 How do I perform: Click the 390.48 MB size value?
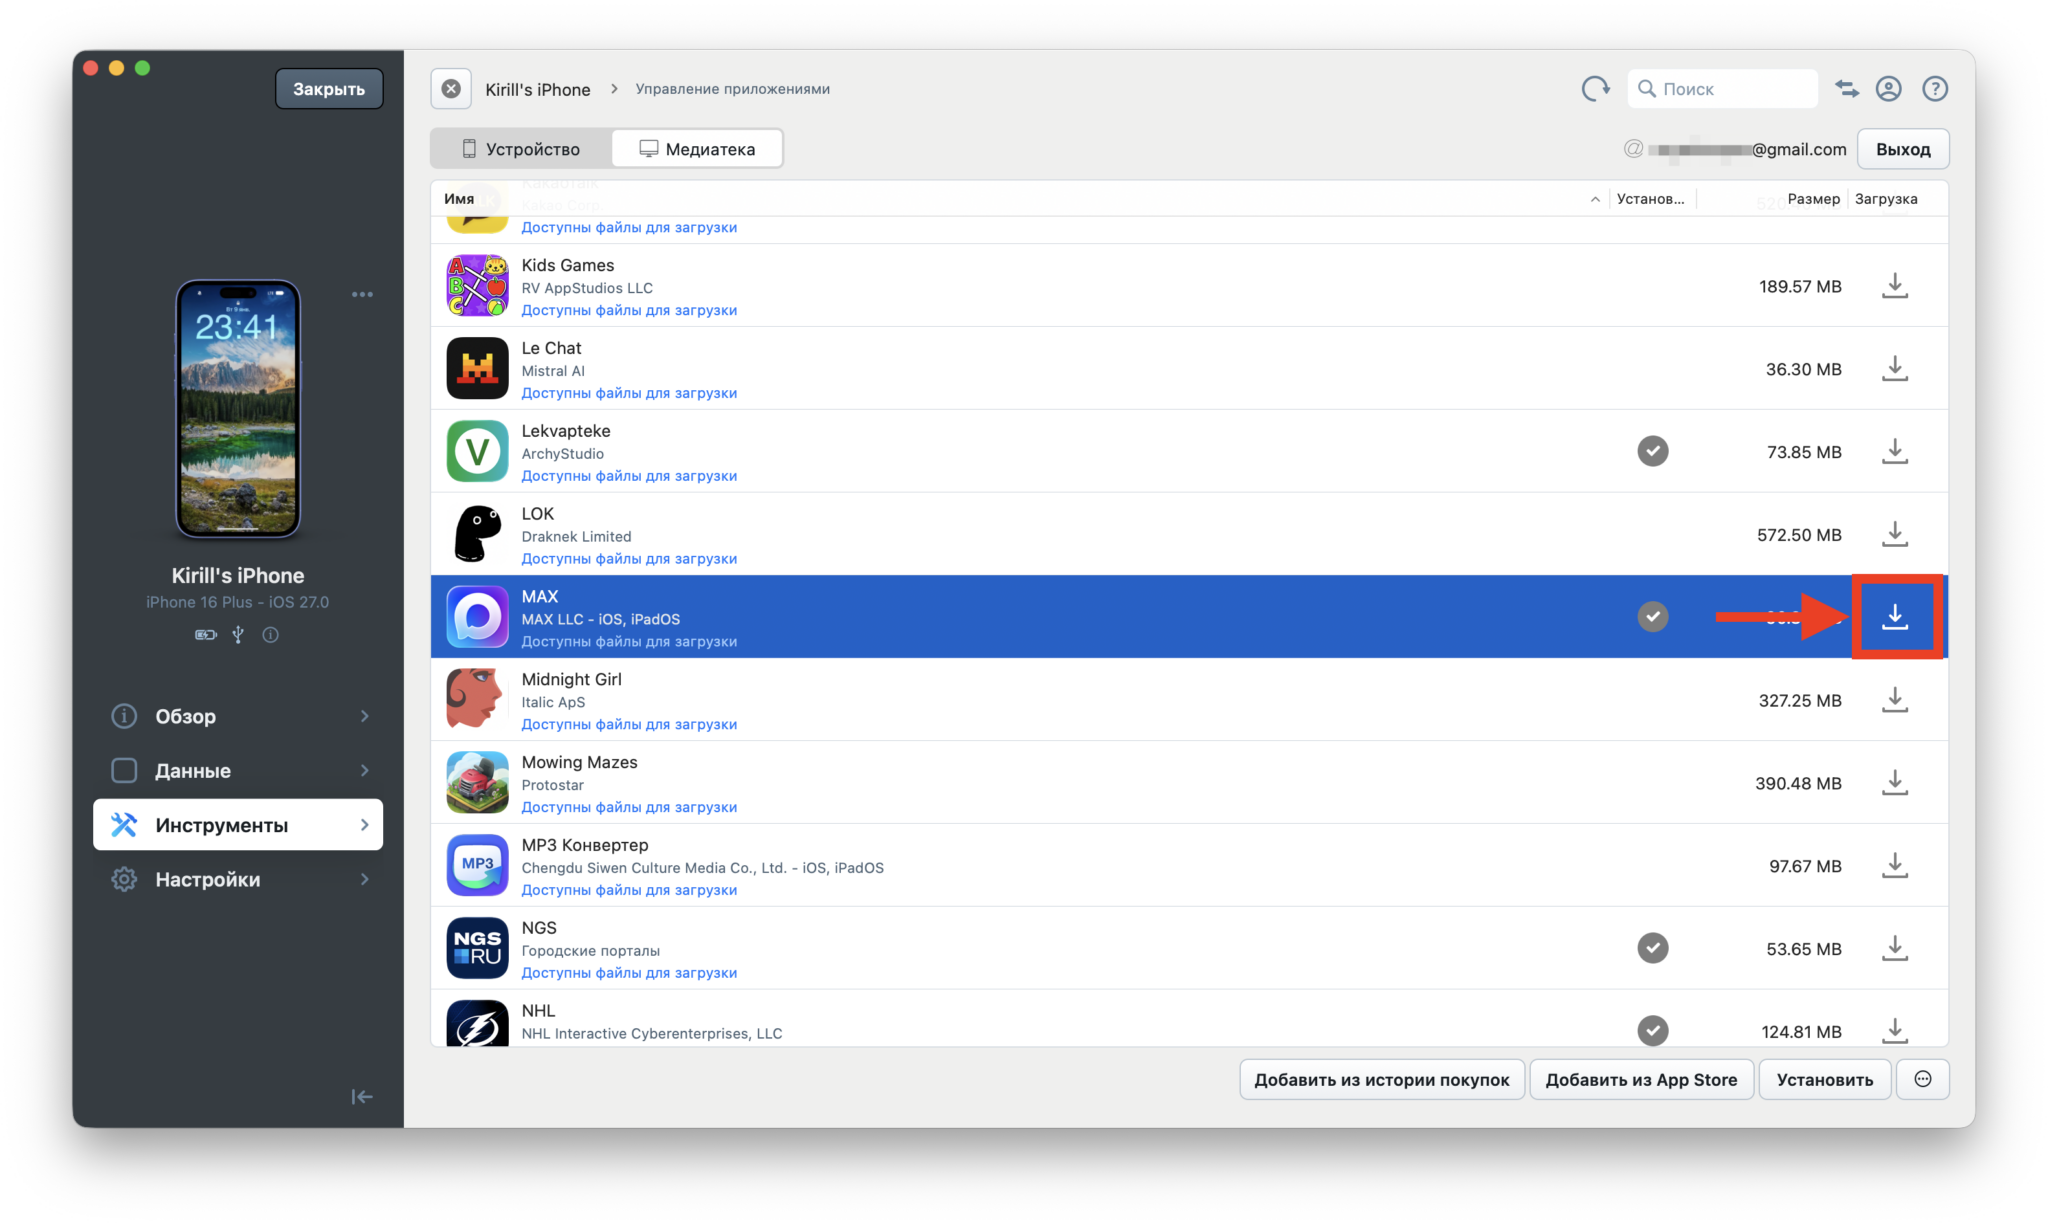1798,783
